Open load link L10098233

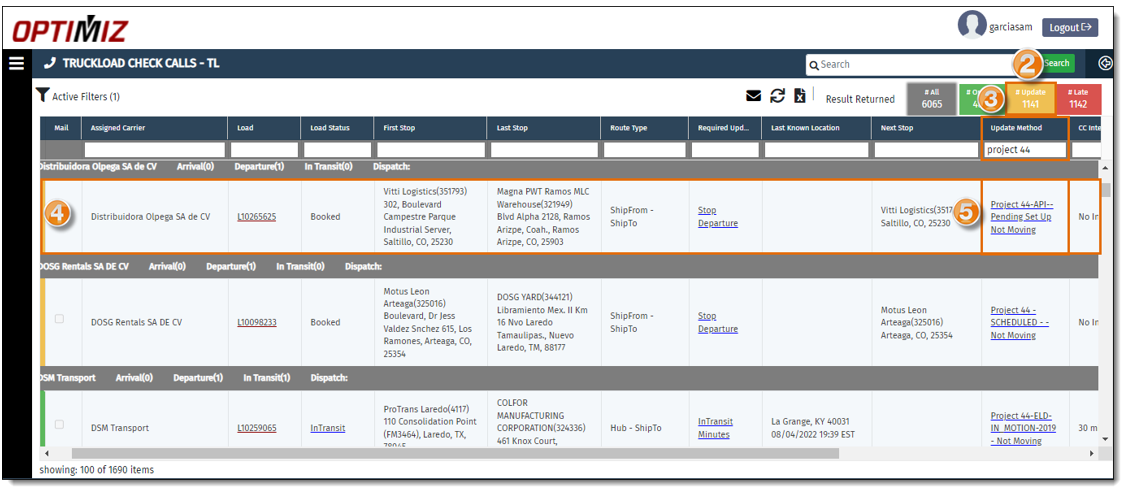pos(257,322)
